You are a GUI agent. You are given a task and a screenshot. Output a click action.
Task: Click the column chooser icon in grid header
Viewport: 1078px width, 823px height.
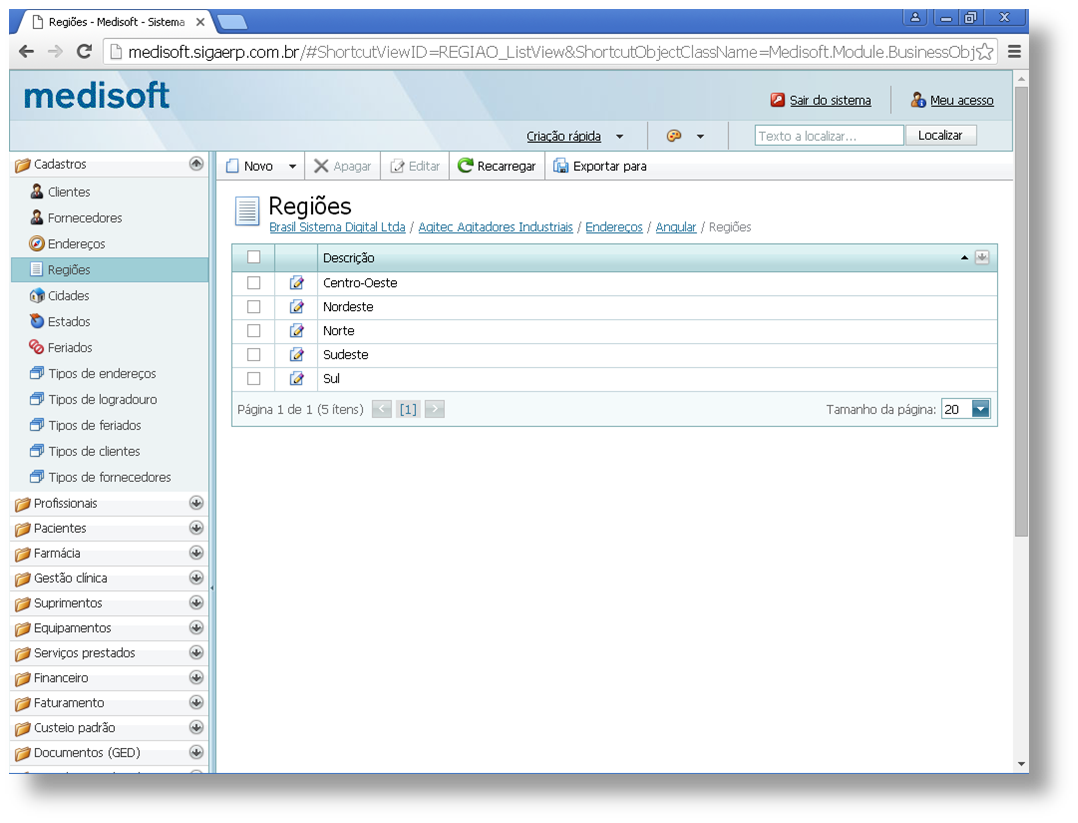pos(982,257)
